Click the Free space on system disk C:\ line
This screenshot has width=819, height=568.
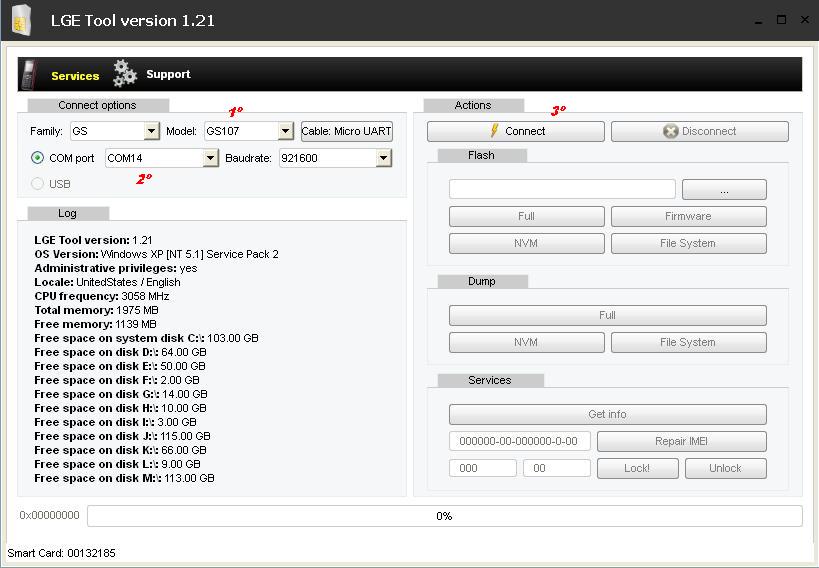tap(146, 339)
